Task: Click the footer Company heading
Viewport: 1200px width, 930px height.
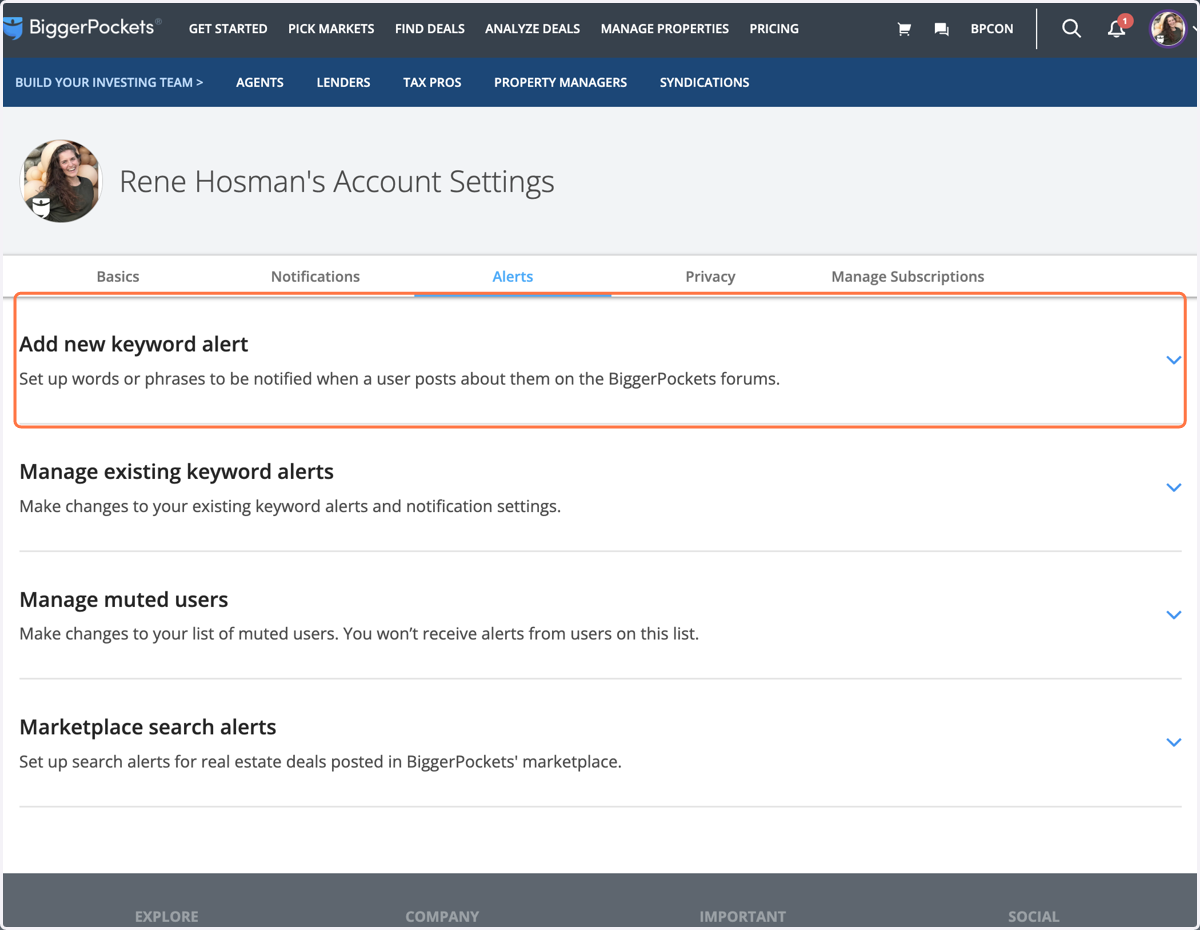Action: (x=442, y=916)
